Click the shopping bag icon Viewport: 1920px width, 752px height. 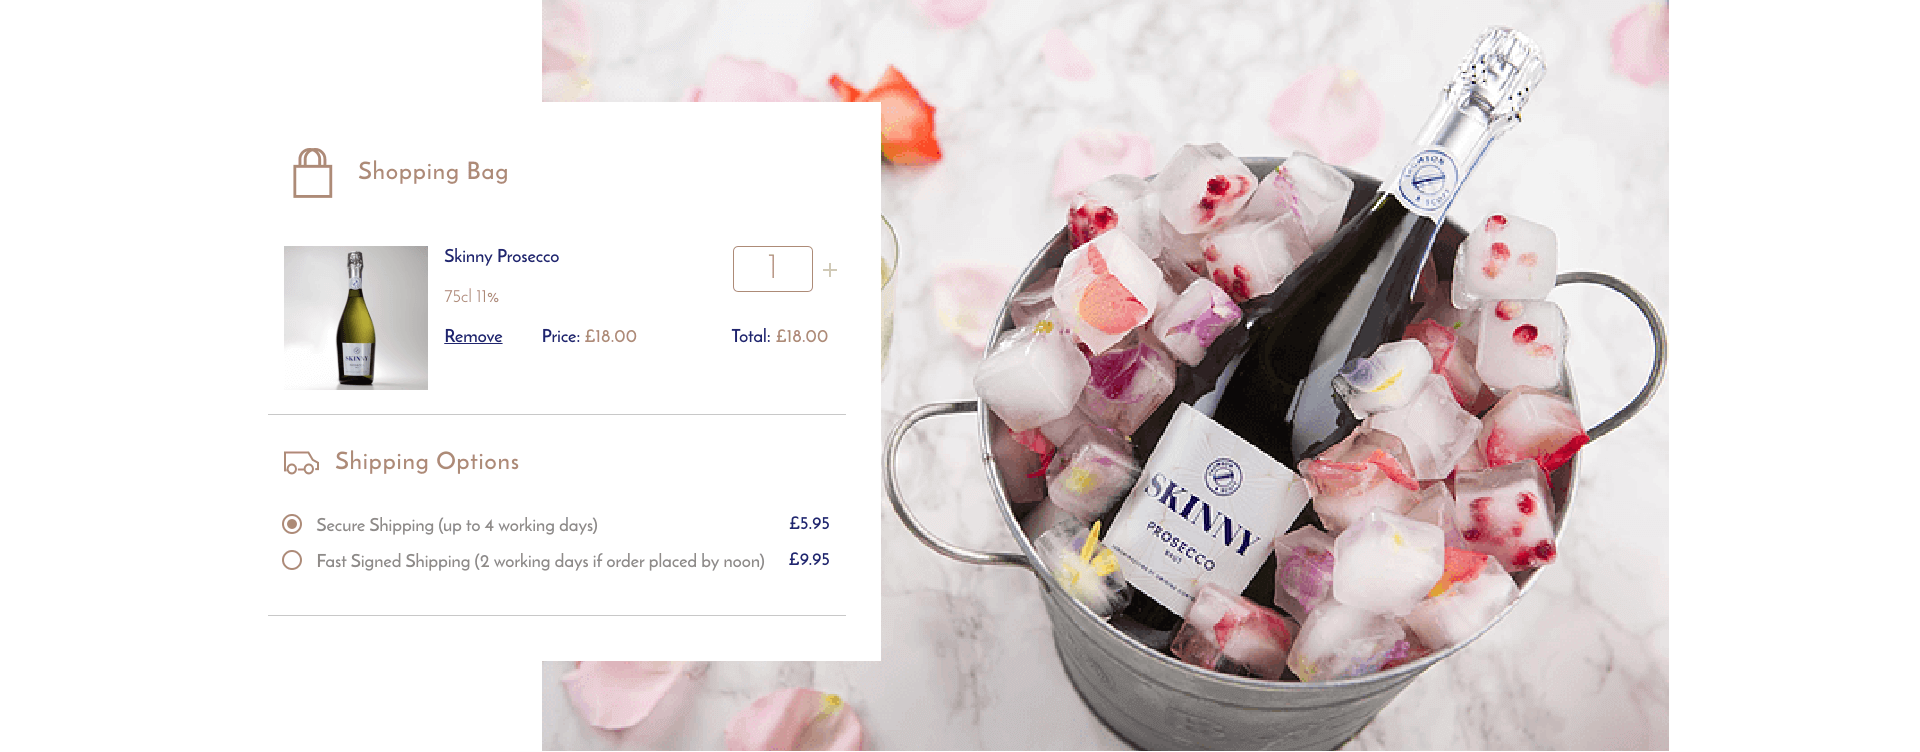tap(312, 173)
